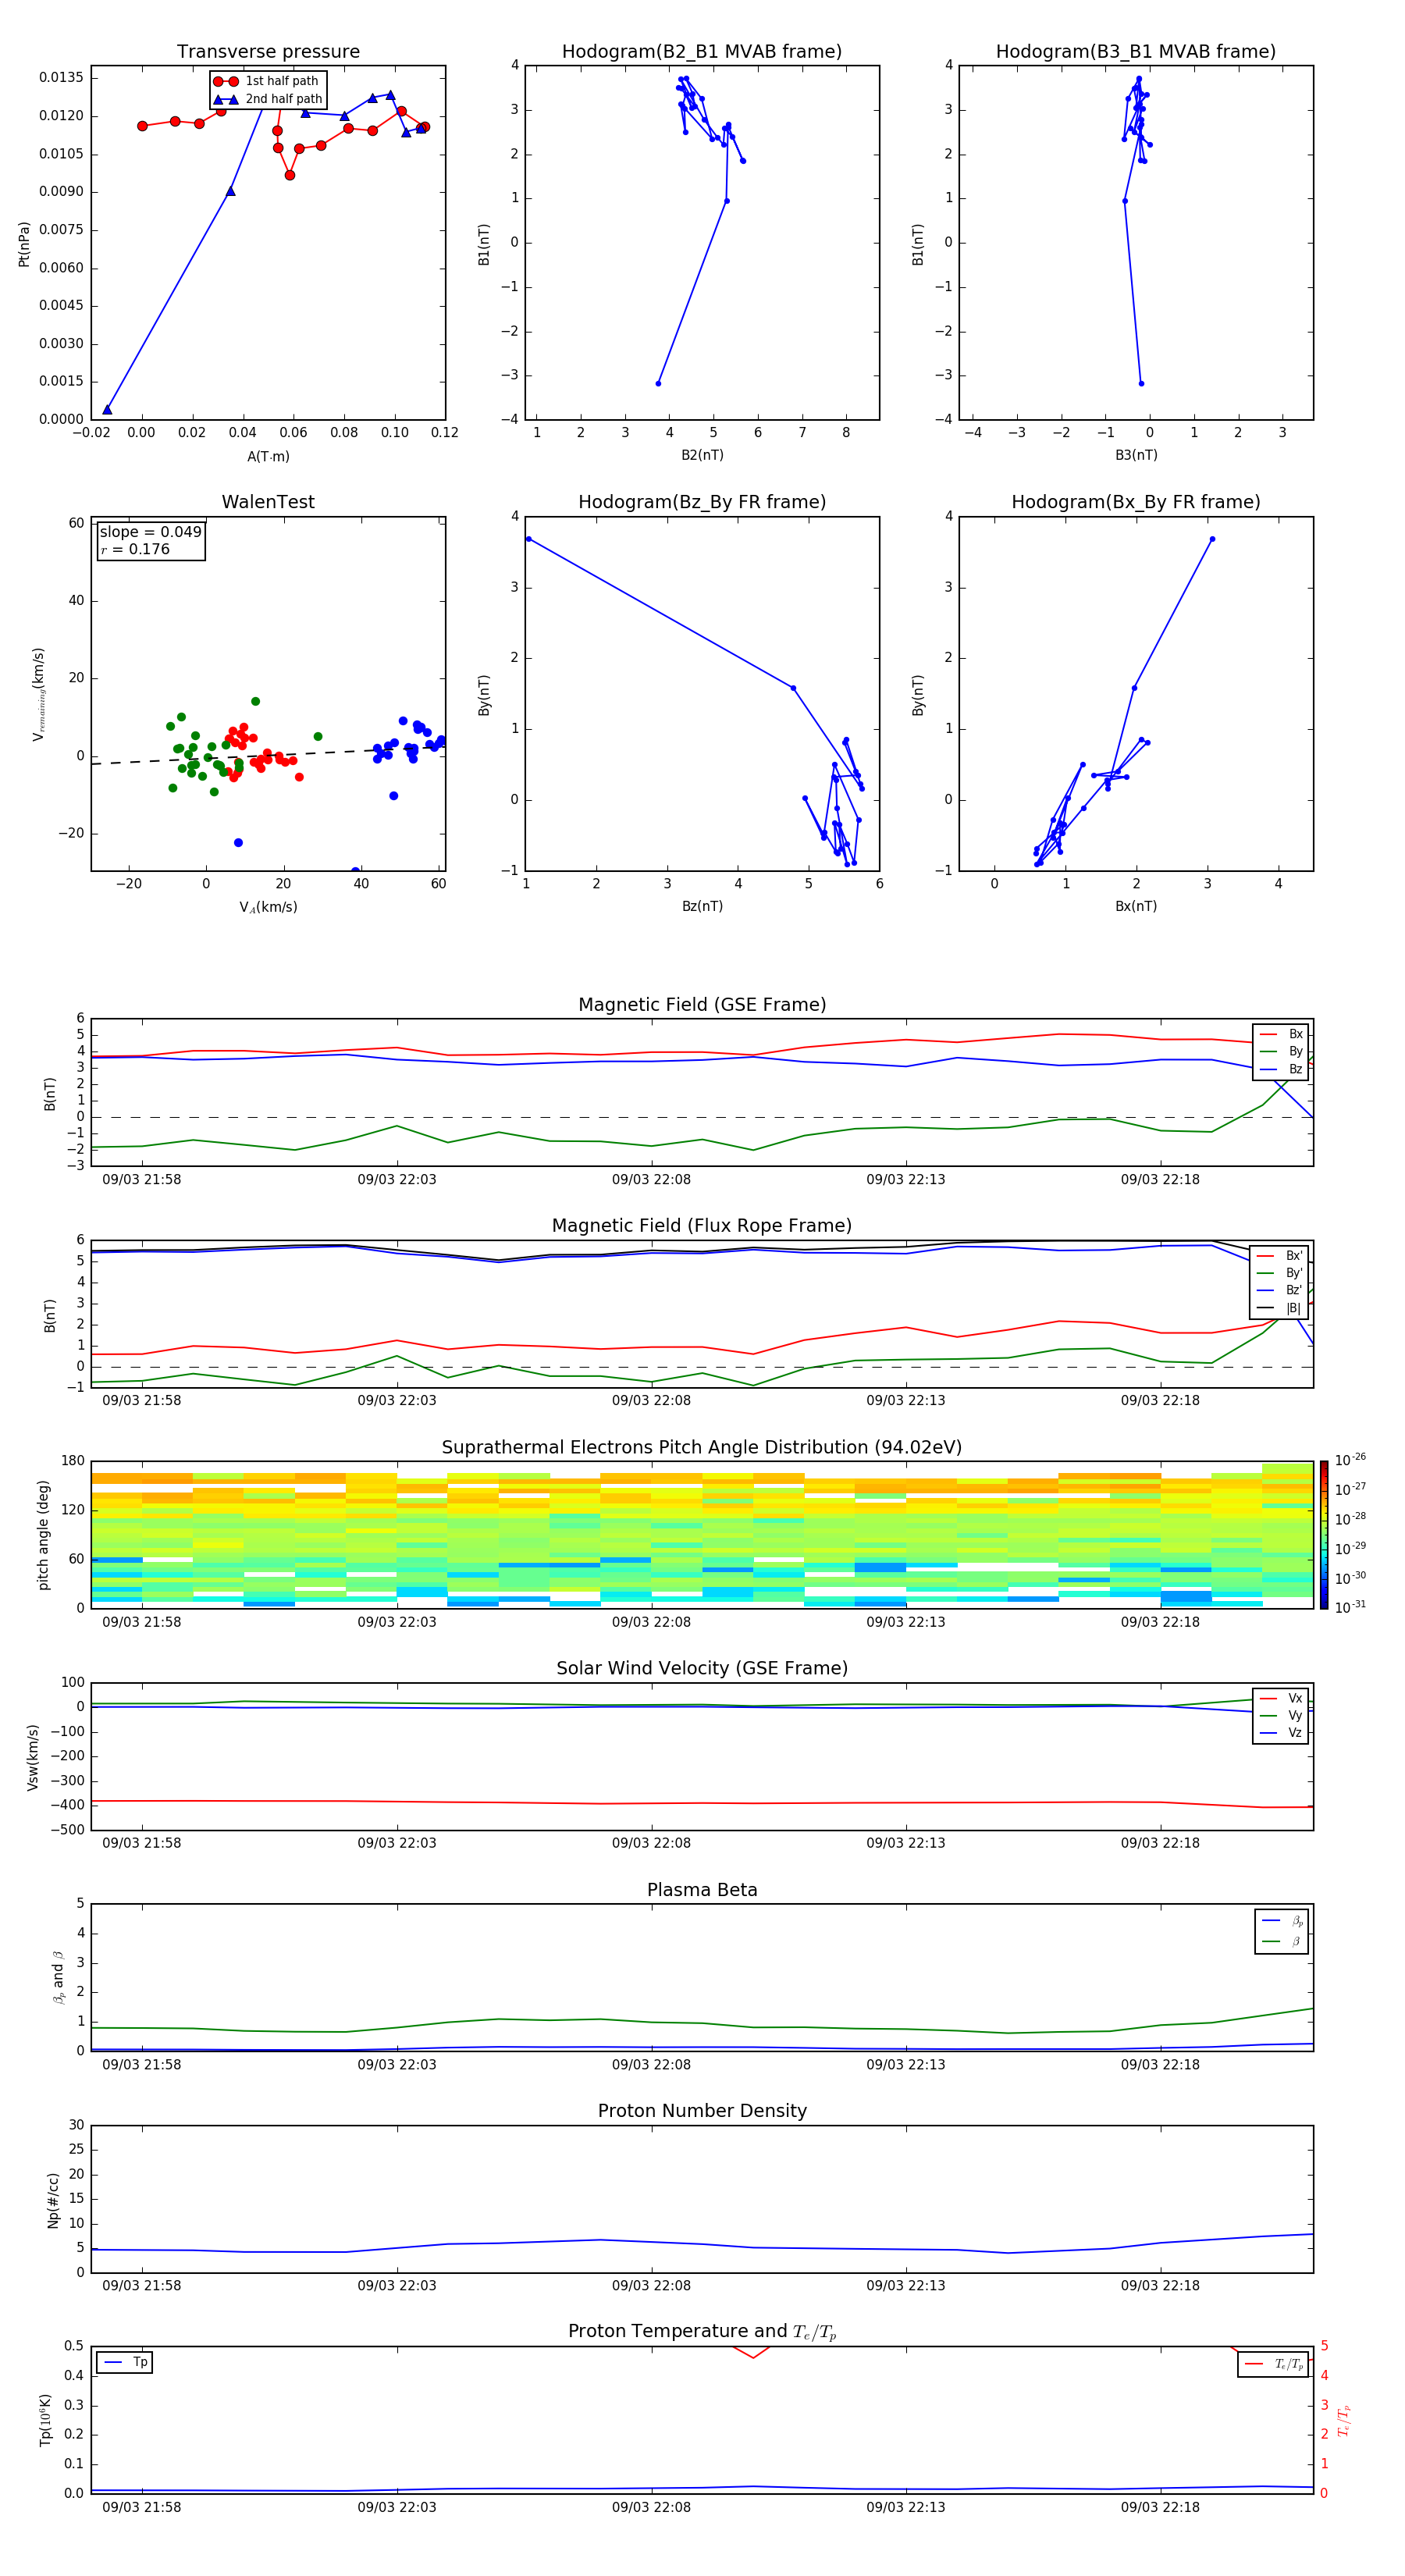Viewport: 1405px width, 2576px height.
Task: Click the '2nd half path' legend entry
Action: pyautogui.click(x=268, y=99)
